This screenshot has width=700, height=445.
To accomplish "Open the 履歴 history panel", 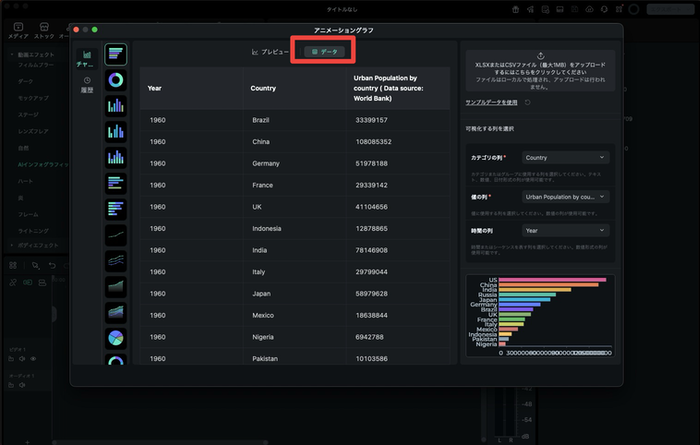I will pos(87,84).
